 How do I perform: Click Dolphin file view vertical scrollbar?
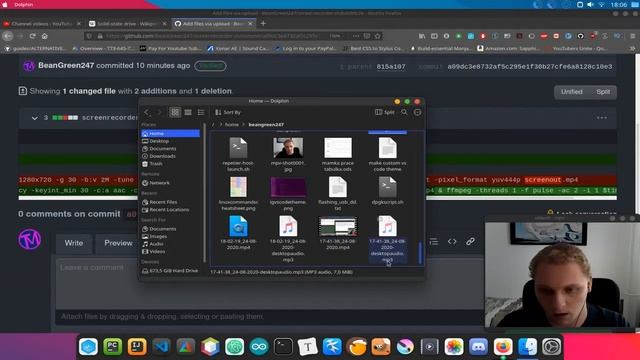420,253
